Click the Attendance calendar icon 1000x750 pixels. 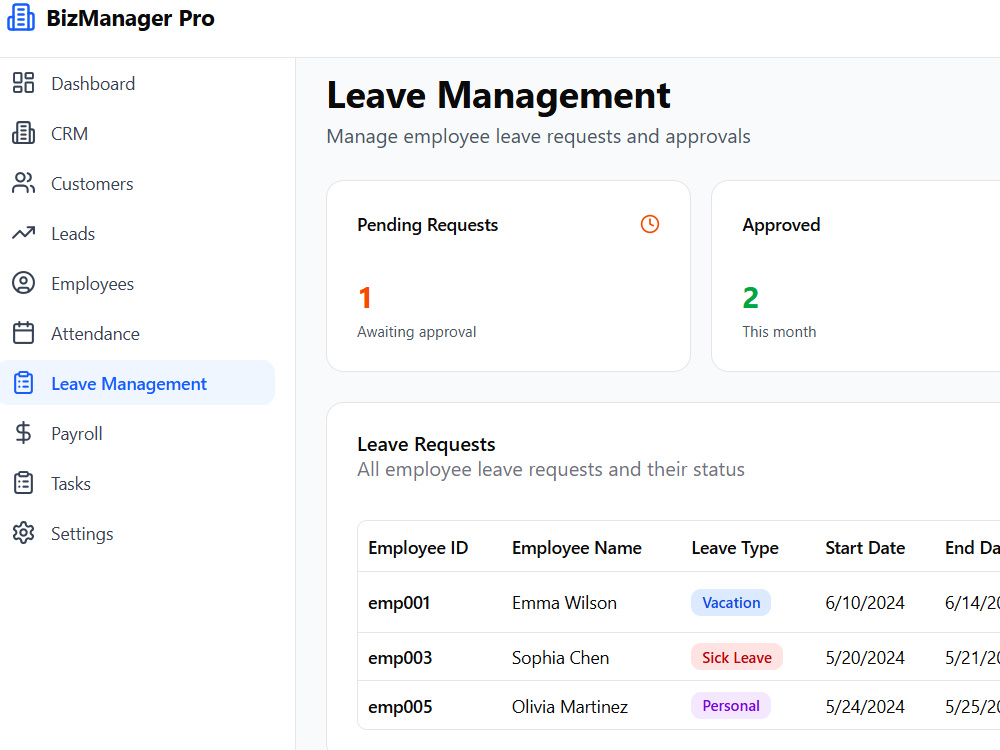24,333
